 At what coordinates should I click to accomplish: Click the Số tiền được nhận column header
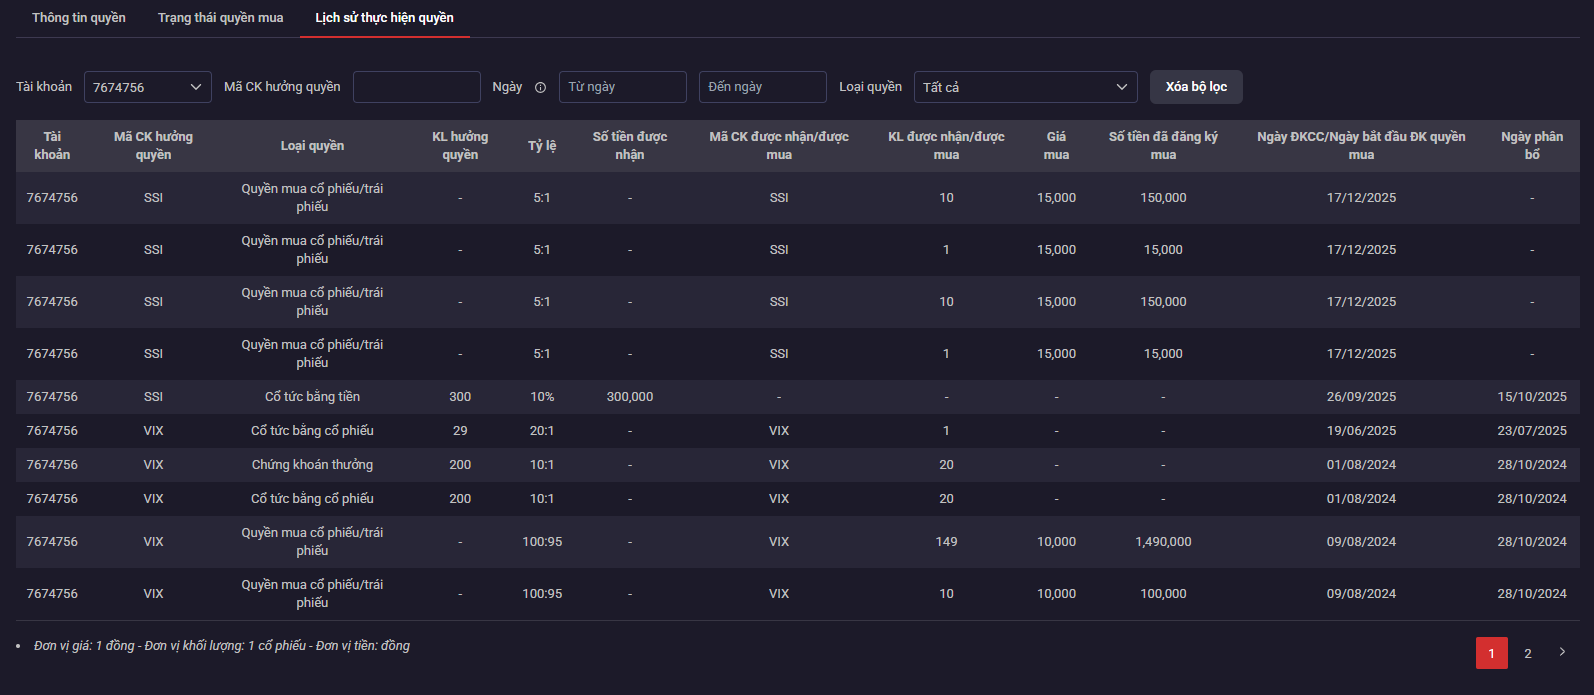630,146
